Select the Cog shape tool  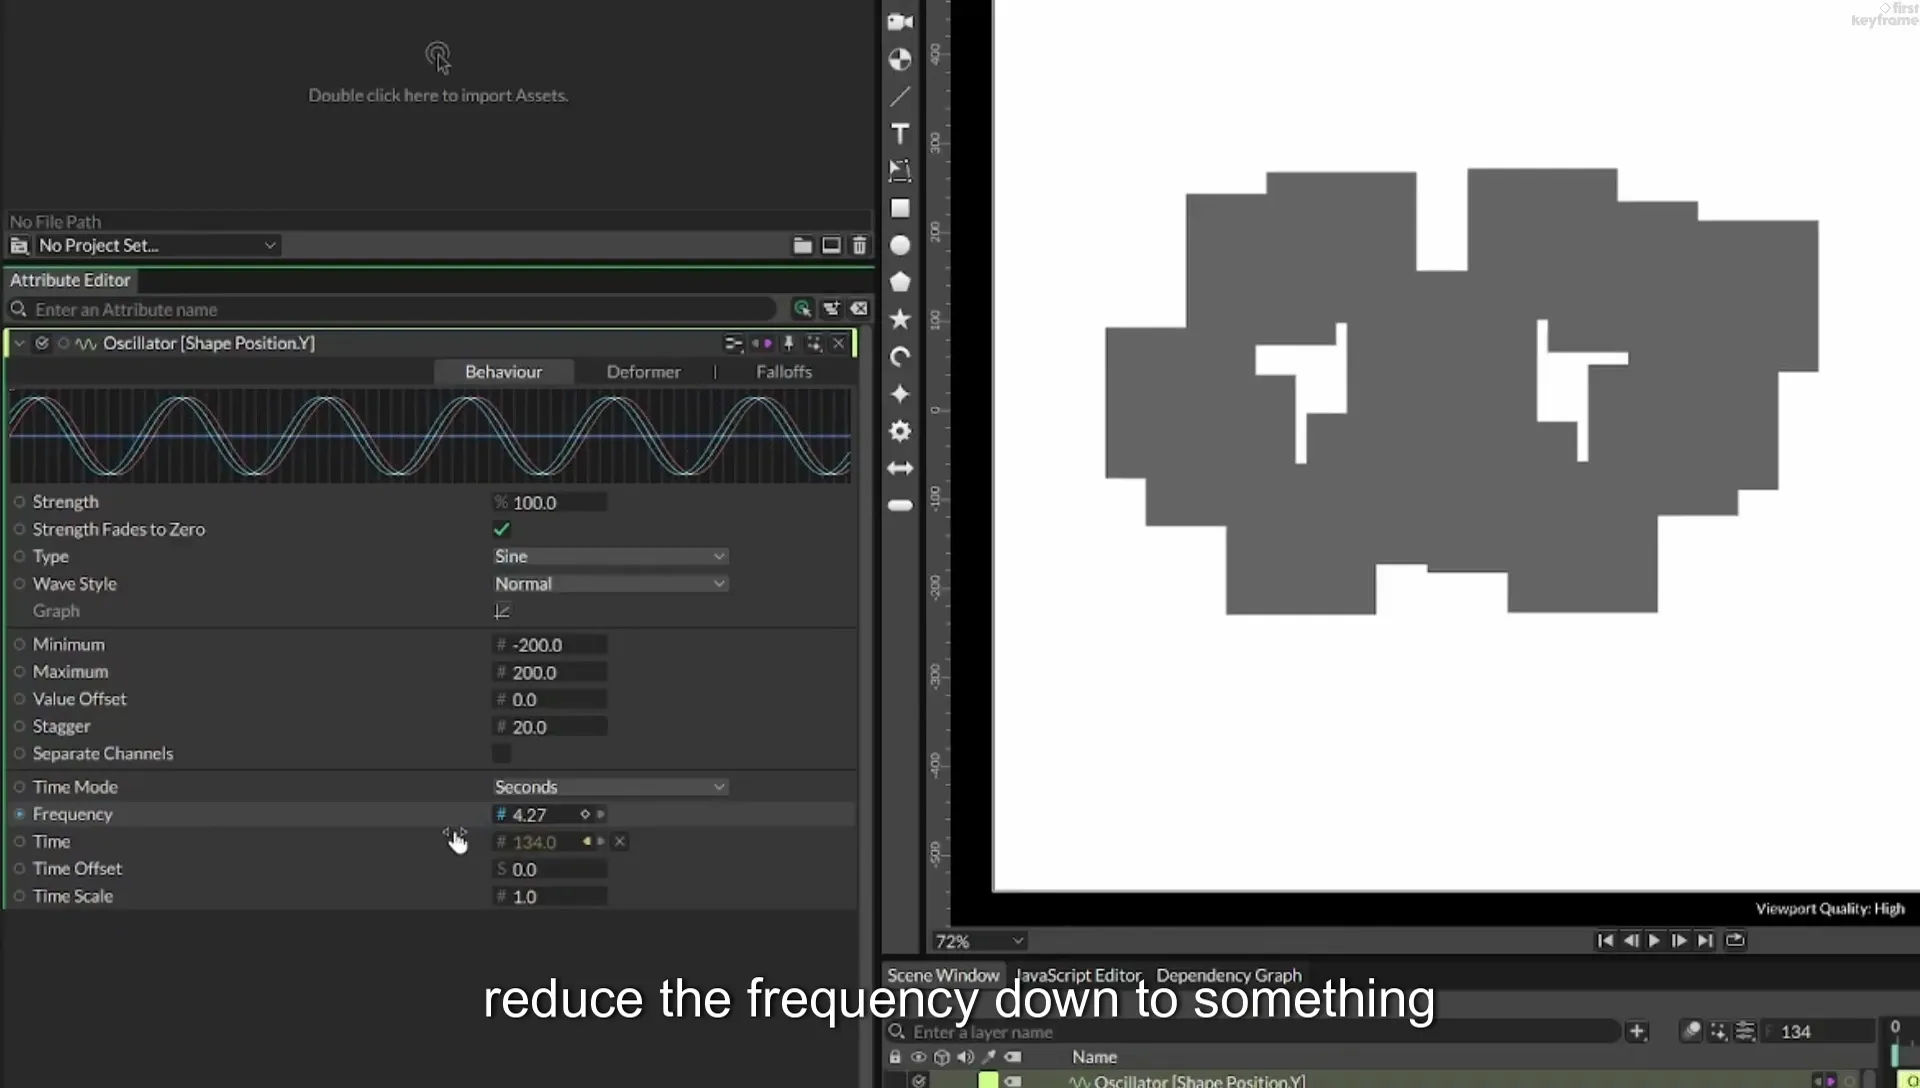tap(900, 431)
